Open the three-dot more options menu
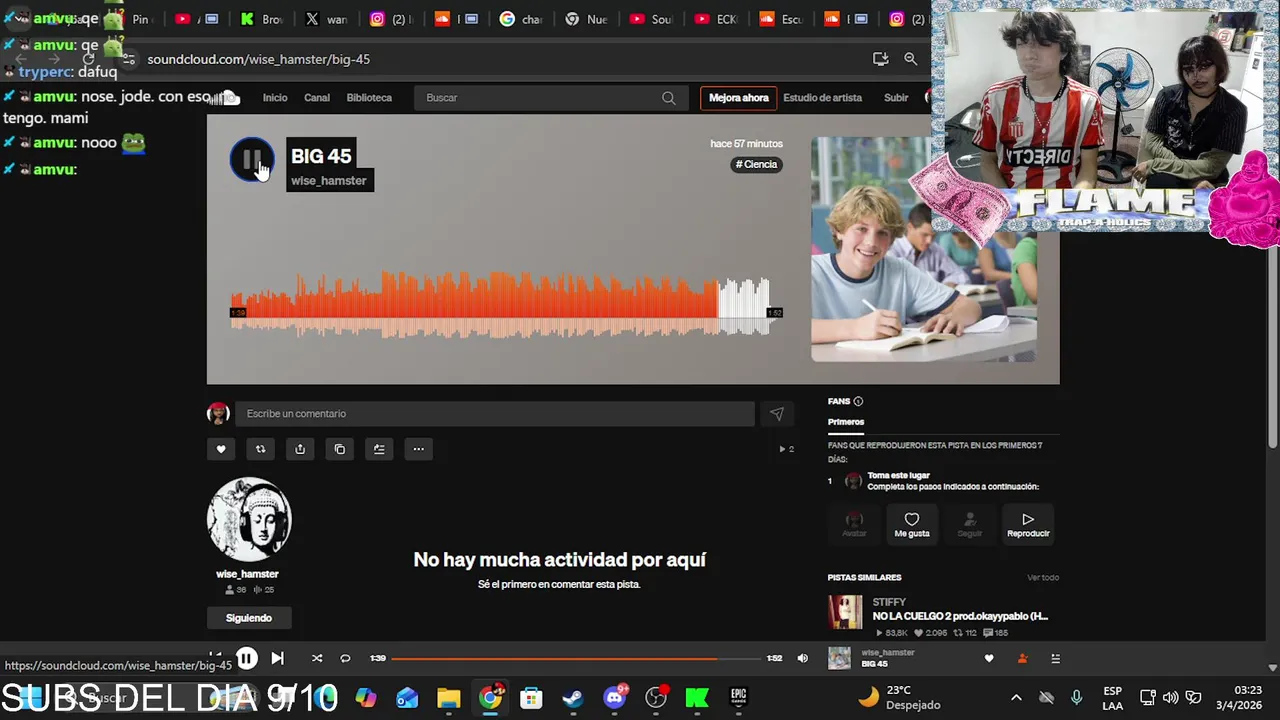 click(419, 449)
